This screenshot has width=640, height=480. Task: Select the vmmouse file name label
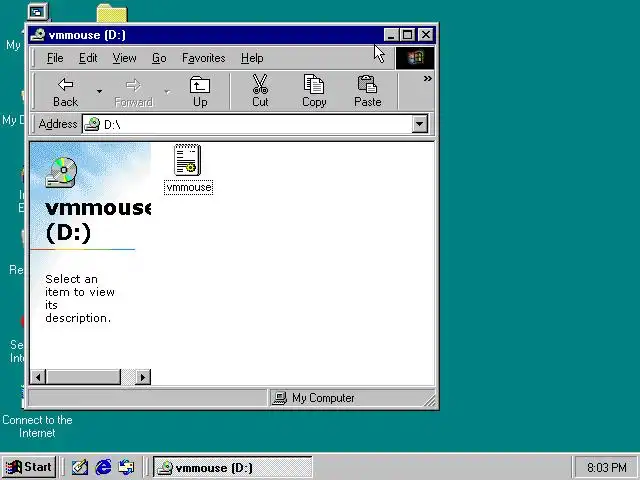coord(189,187)
